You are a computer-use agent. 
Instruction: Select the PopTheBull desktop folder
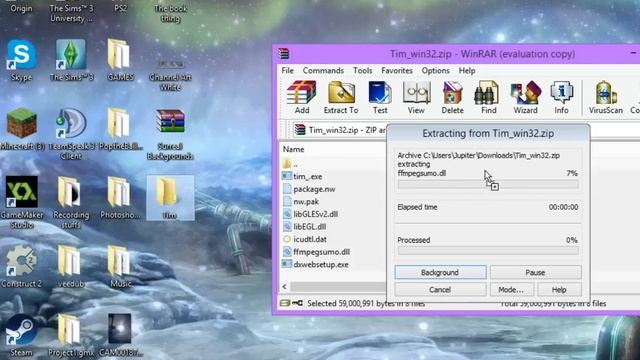click(120, 129)
